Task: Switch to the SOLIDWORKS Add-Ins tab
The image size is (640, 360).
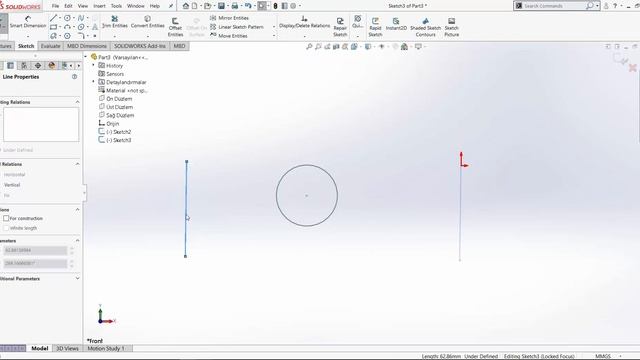Action: 140,46
